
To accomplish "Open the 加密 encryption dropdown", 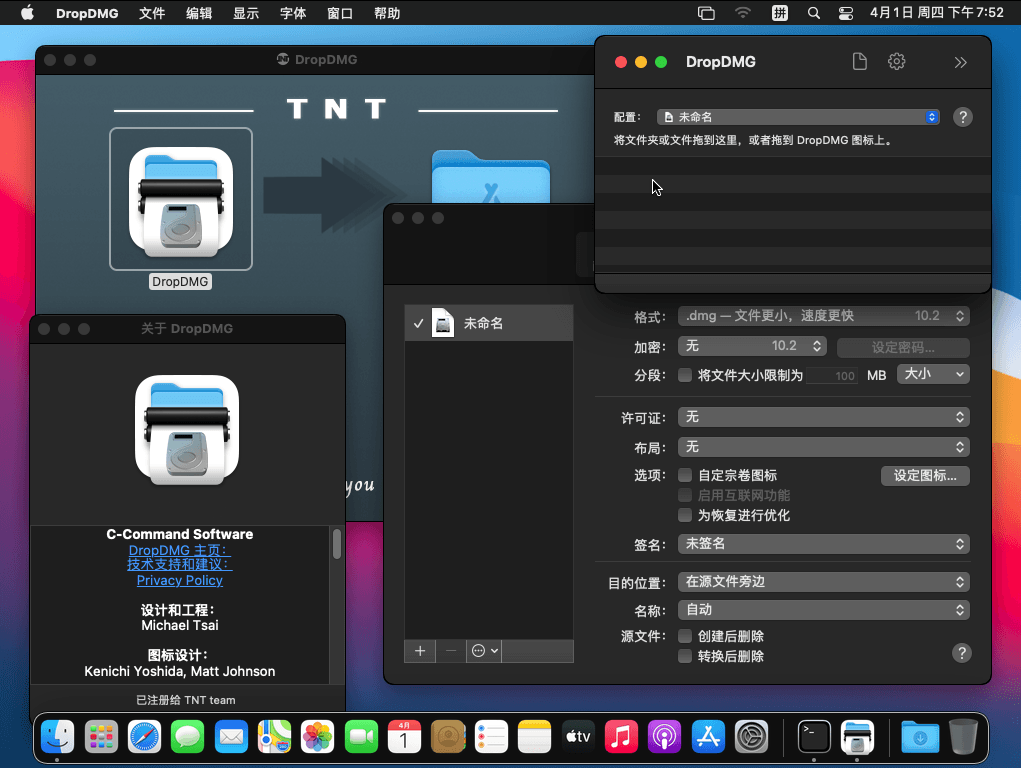I will (x=752, y=346).
